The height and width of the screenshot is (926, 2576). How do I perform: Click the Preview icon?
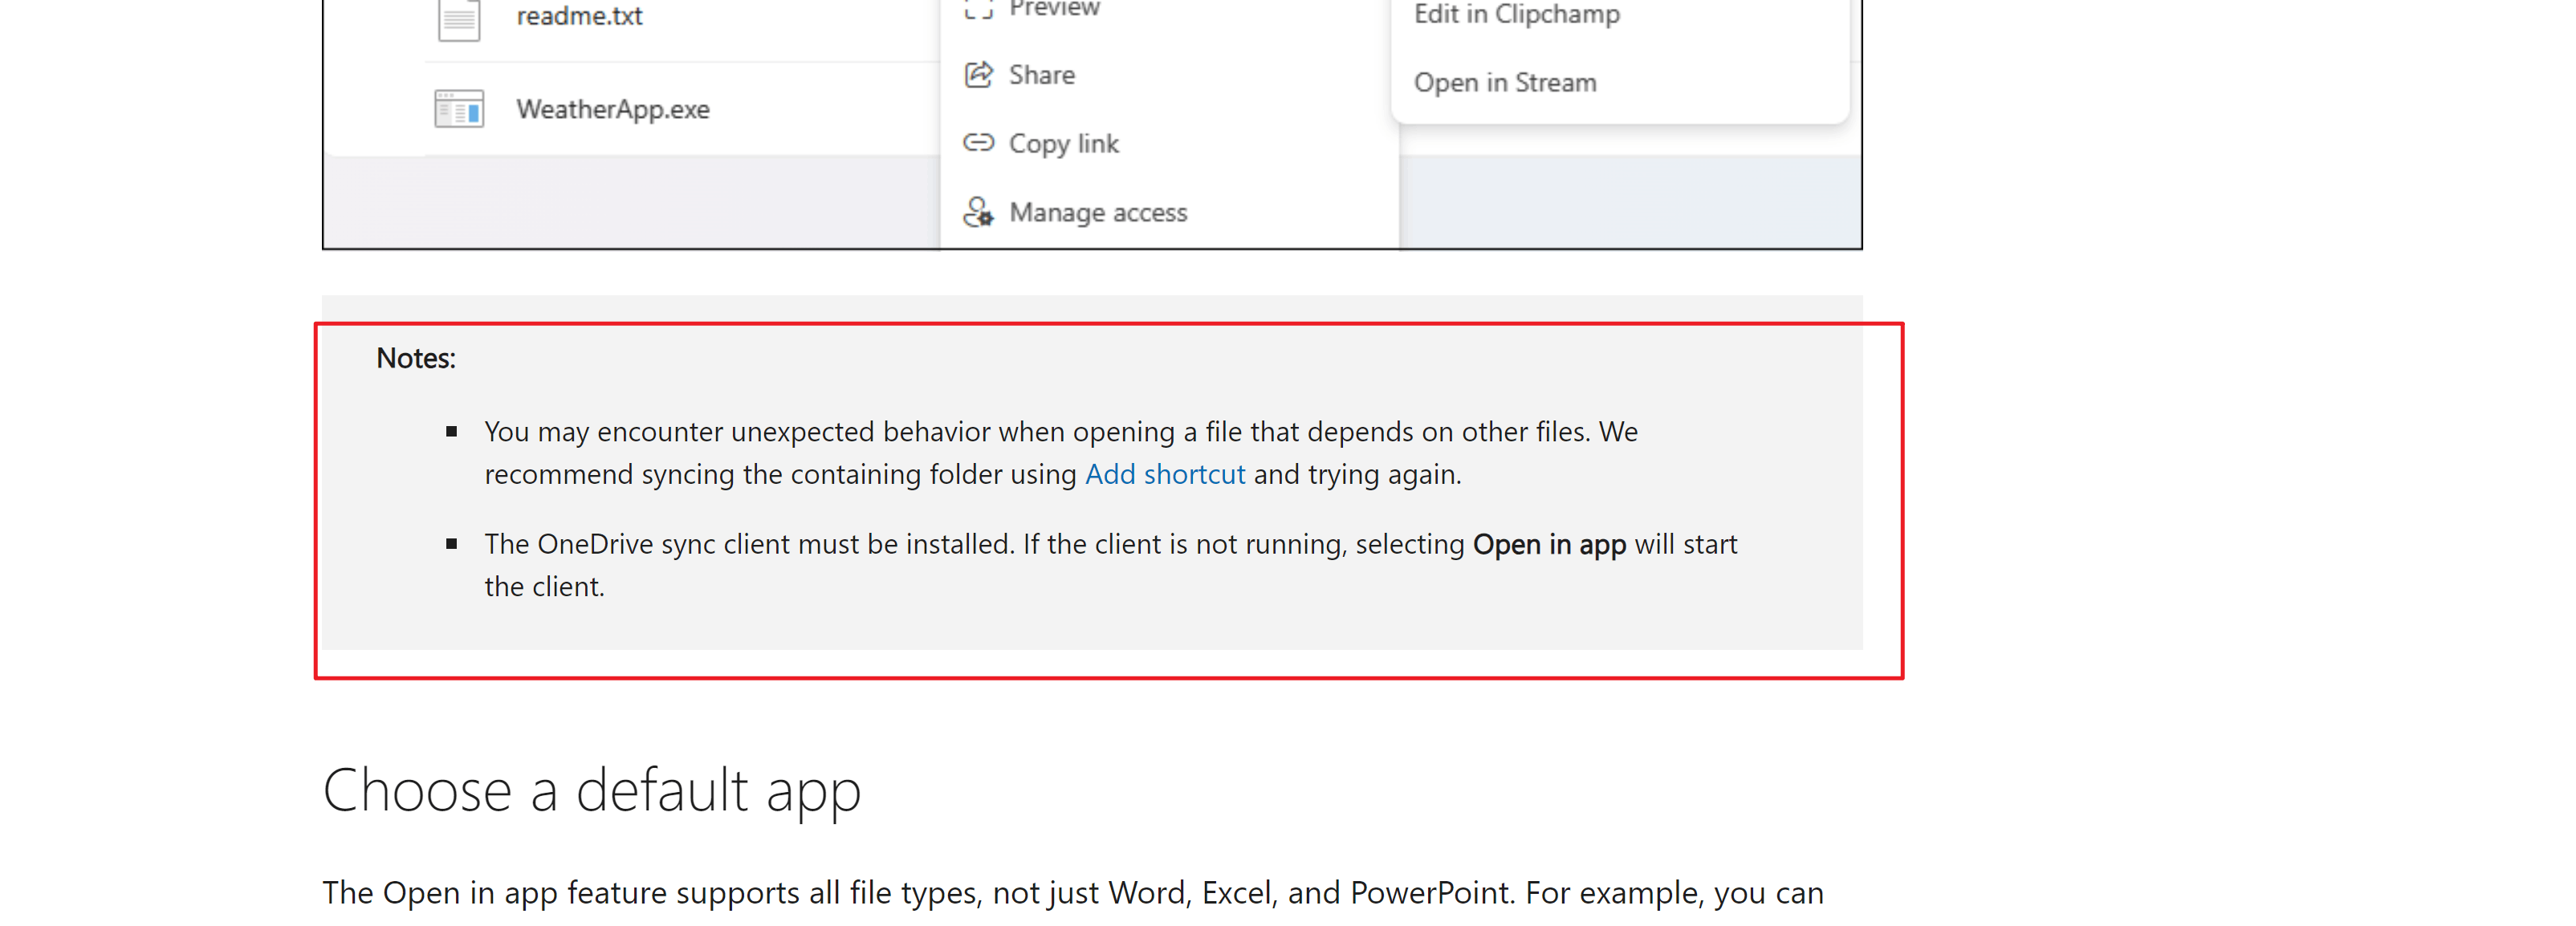pyautogui.click(x=978, y=8)
